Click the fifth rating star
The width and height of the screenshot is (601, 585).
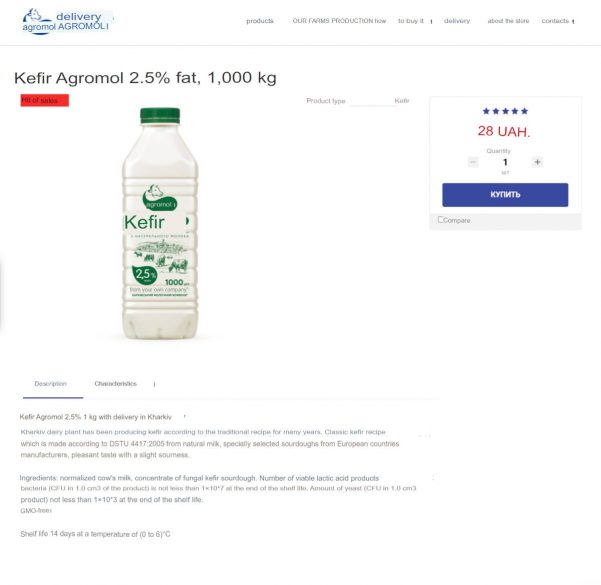[524, 111]
